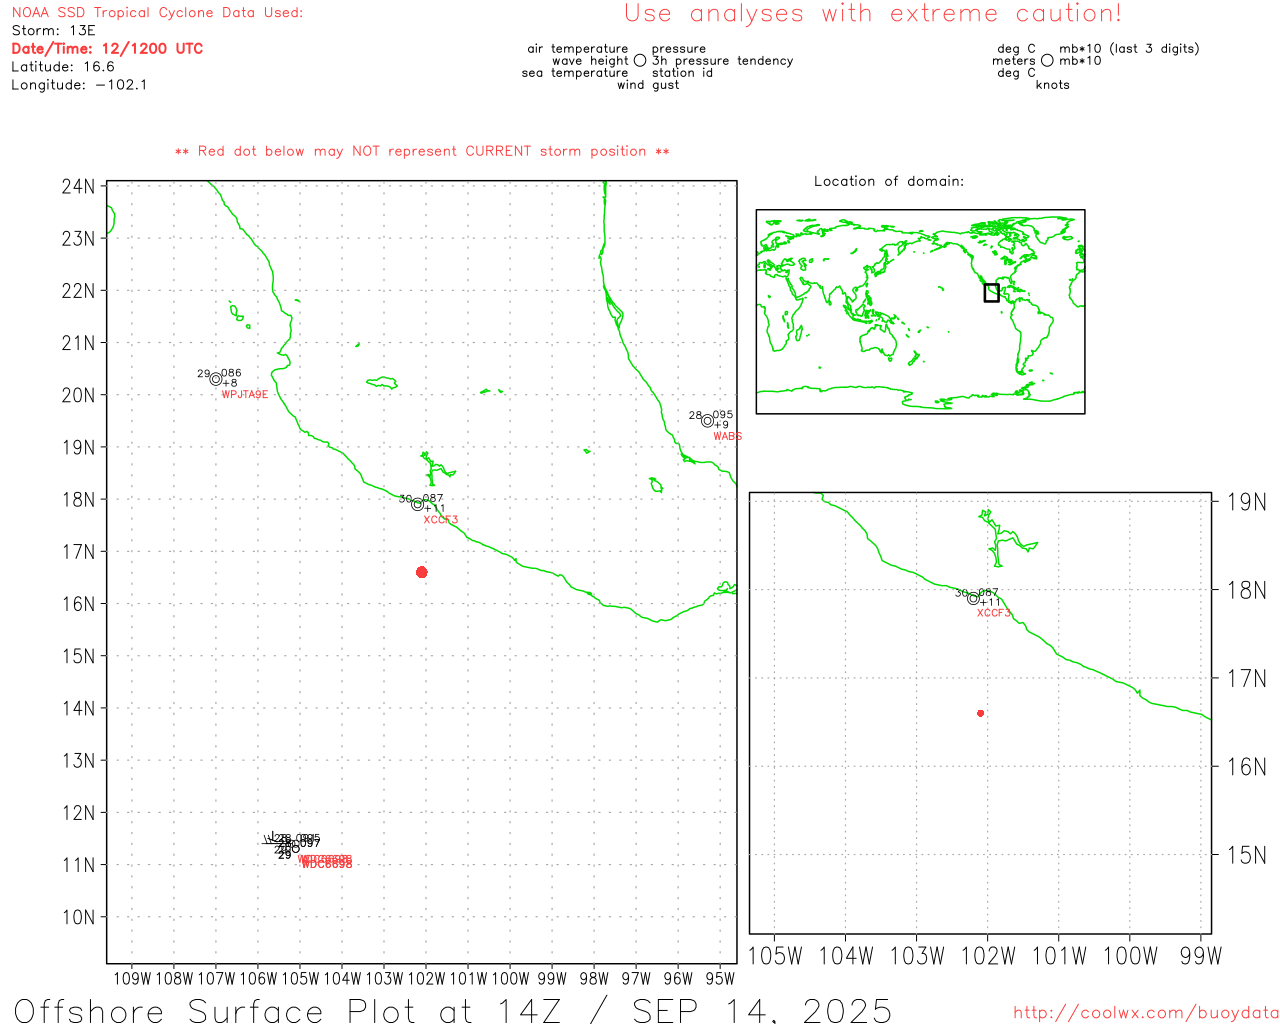Select the WPJTA9E station circle marker
Viewport: 1280px width, 1024px height.
coord(215,379)
